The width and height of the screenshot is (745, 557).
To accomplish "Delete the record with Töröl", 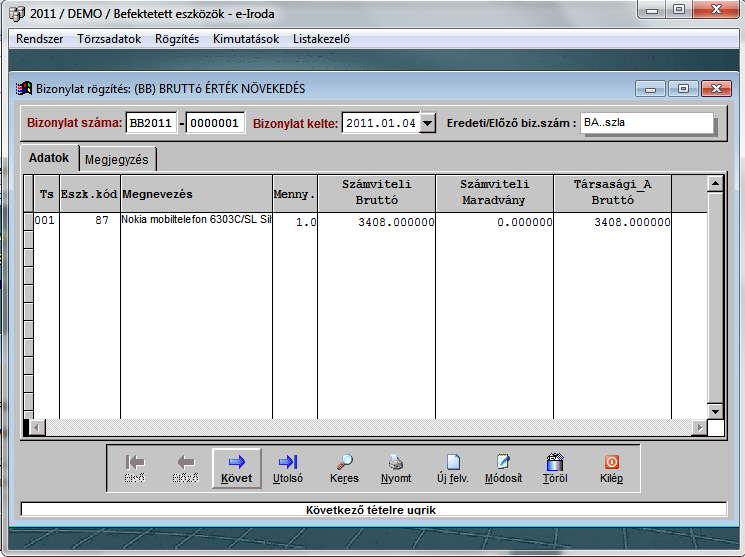I will 555,468.
